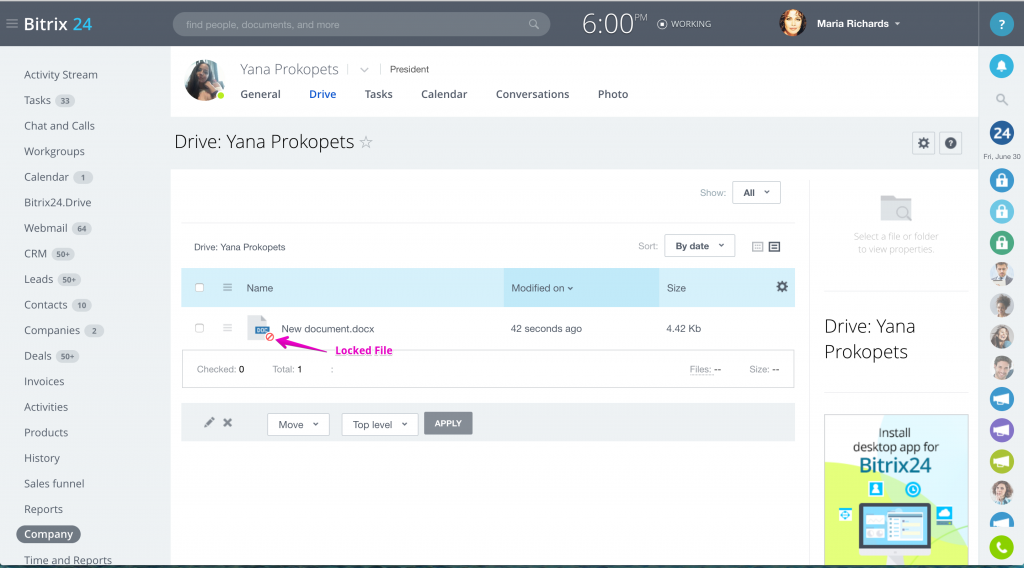
Task: Click Maria Richards avatar in top bar
Action: (792, 24)
